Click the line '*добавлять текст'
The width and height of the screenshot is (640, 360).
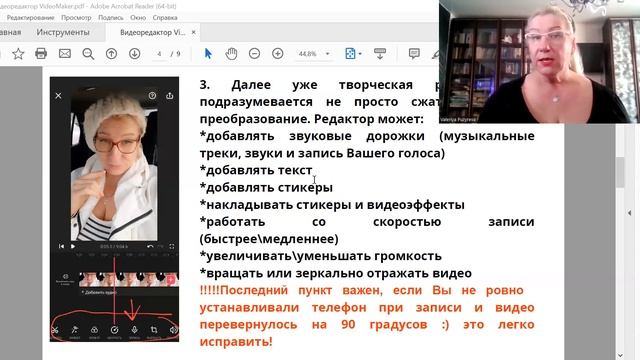256,170
